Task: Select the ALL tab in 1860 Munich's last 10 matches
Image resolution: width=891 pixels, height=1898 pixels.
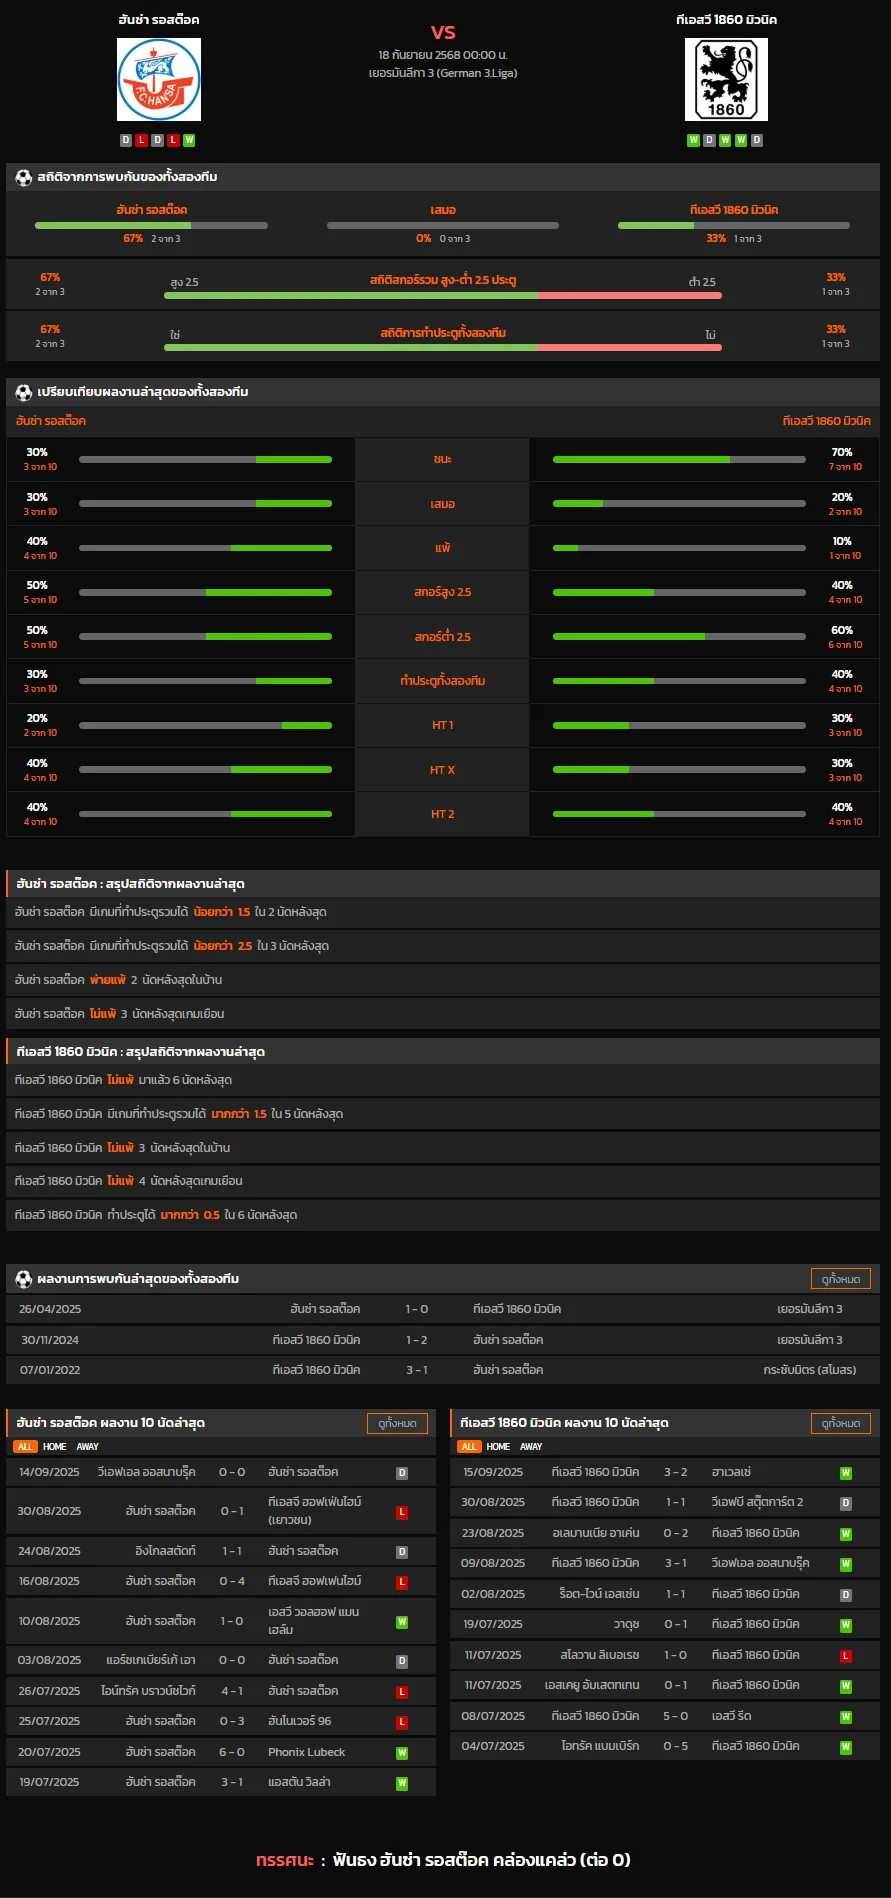Action: (x=469, y=1447)
